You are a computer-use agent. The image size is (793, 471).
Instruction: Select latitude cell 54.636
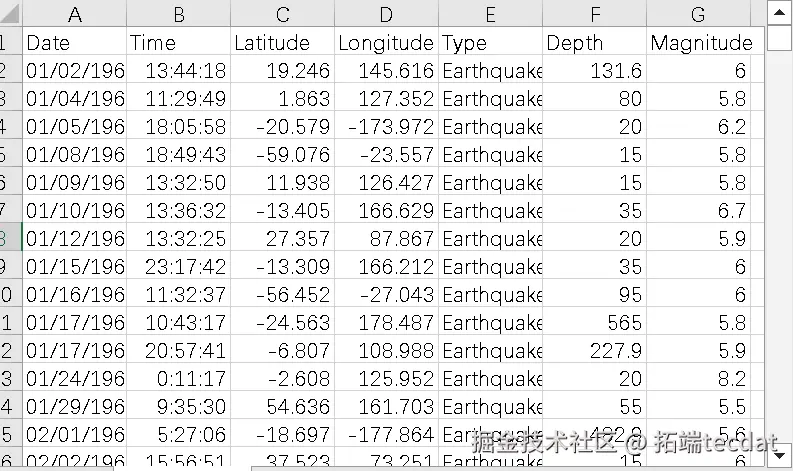coord(283,405)
